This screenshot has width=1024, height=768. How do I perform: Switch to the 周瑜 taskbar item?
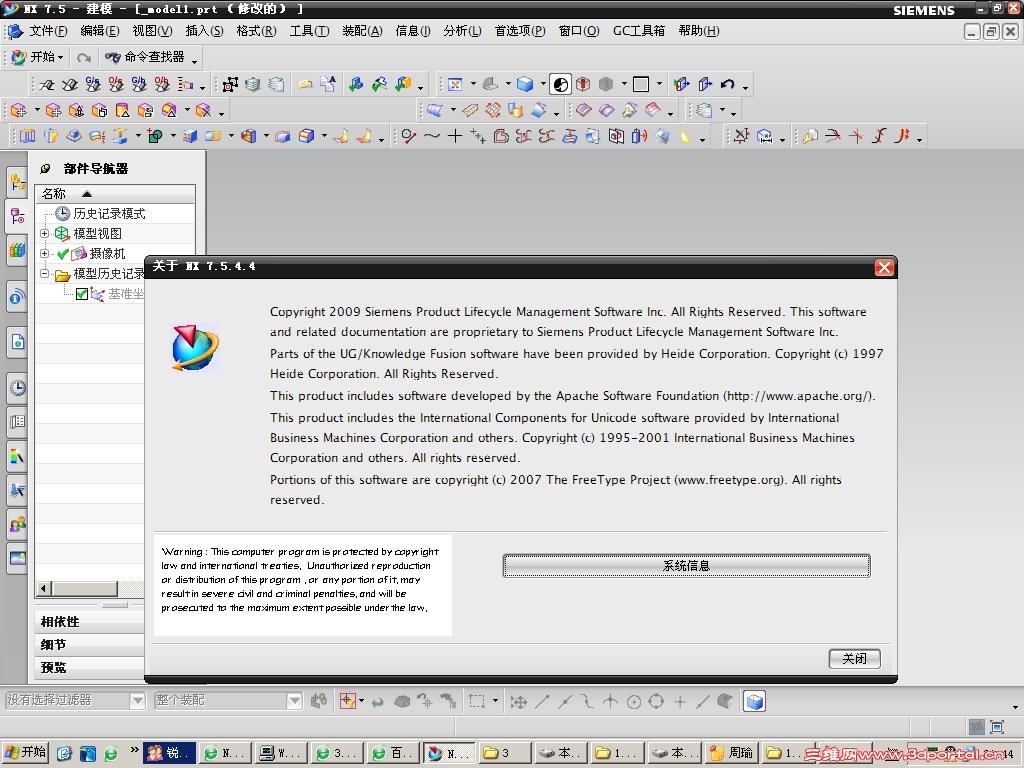coord(731,753)
